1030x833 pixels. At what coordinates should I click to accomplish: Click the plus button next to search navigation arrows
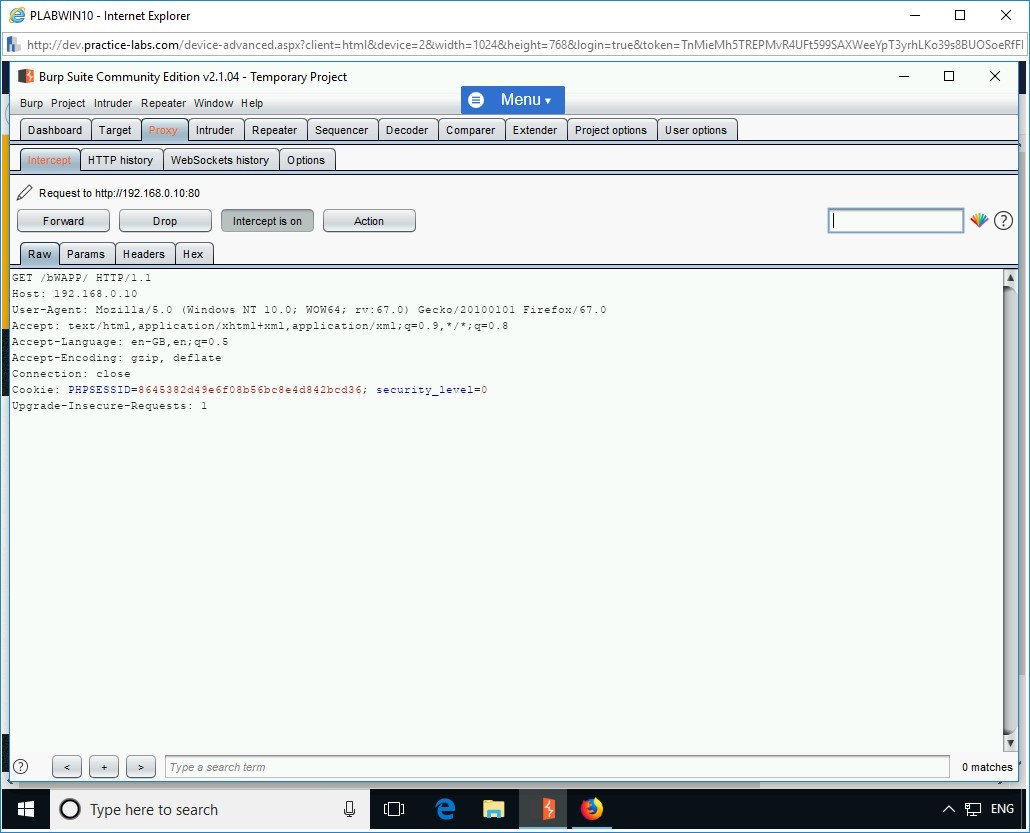pyautogui.click(x=103, y=767)
